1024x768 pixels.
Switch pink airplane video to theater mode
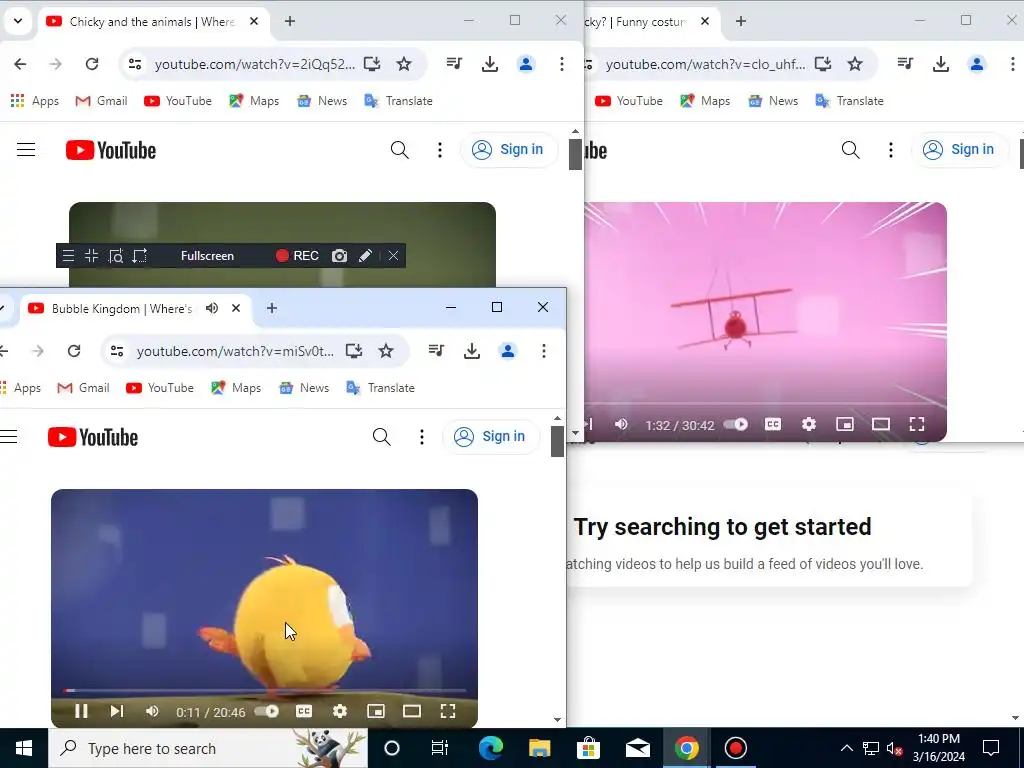coord(881,424)
